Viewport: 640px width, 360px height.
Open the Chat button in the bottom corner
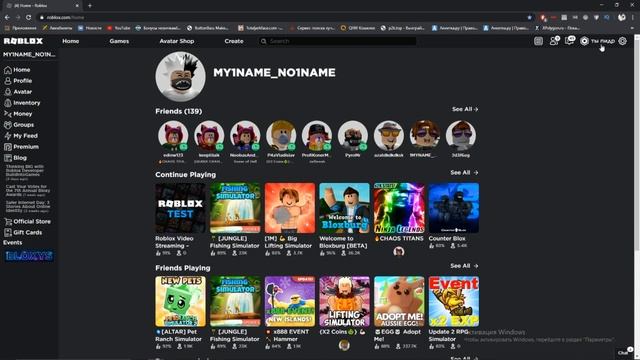pyautogui.click(x=624, y=352)
